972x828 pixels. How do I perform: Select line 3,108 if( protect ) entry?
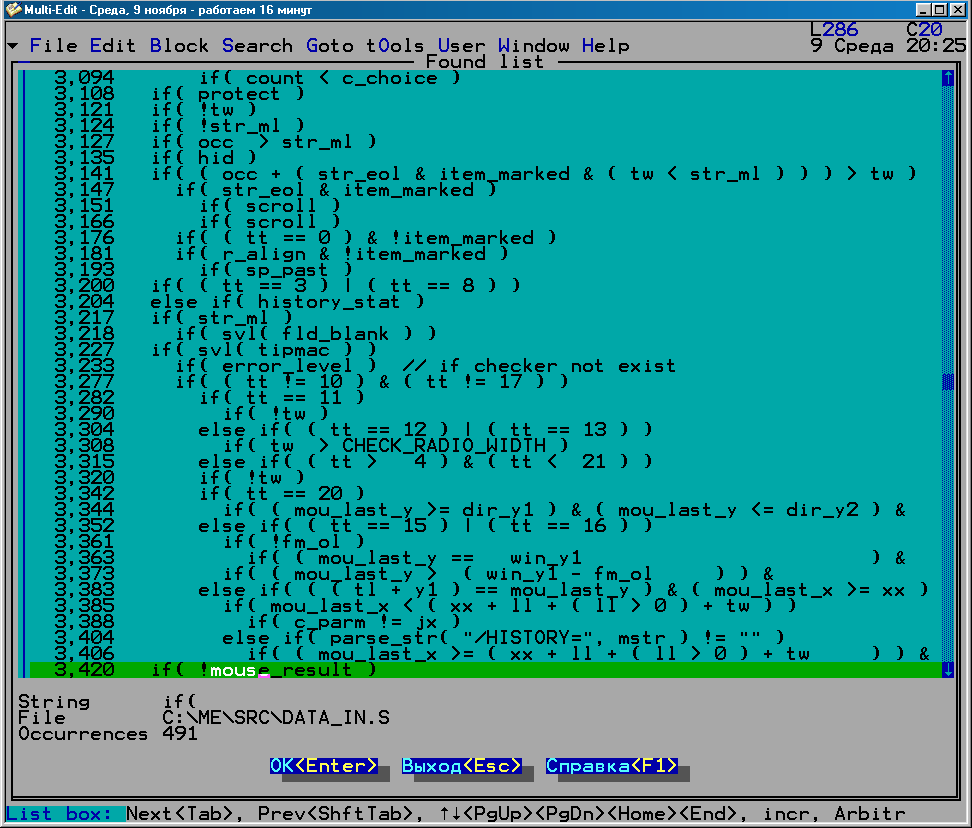coord(228,94)
